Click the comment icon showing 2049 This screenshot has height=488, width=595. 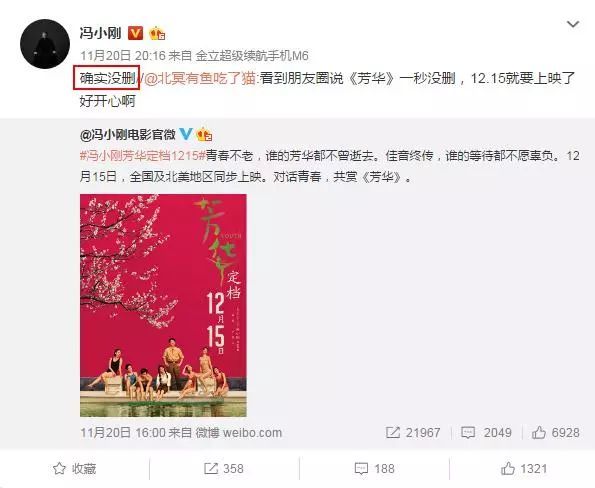point(468,433)
